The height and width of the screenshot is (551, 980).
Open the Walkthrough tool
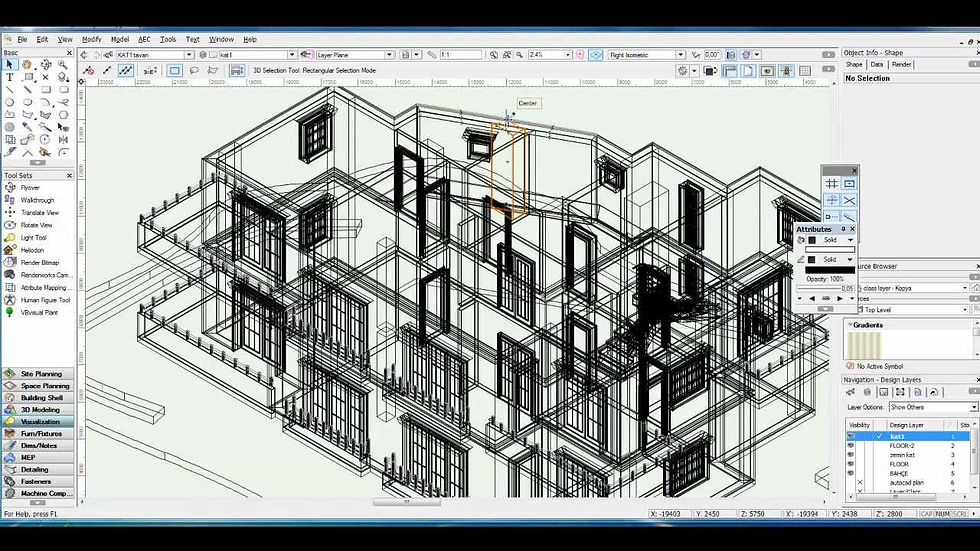point(37,200)
